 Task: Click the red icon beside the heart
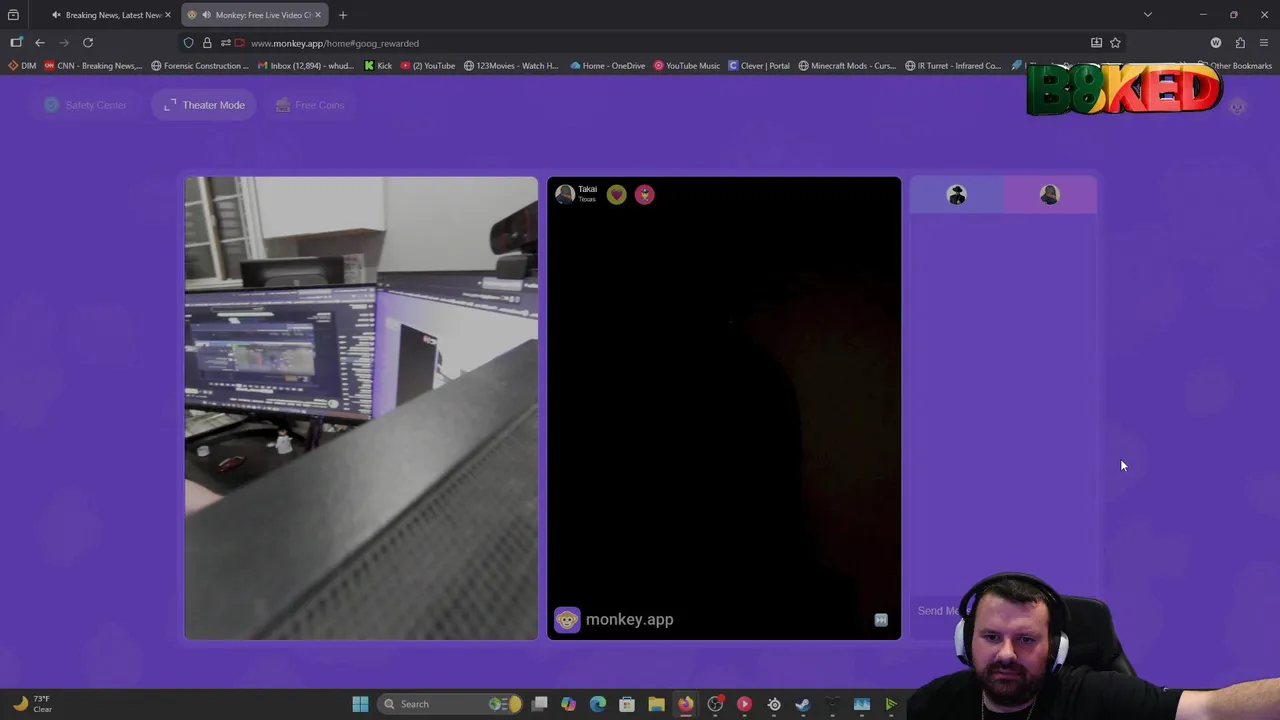[645, 195]
